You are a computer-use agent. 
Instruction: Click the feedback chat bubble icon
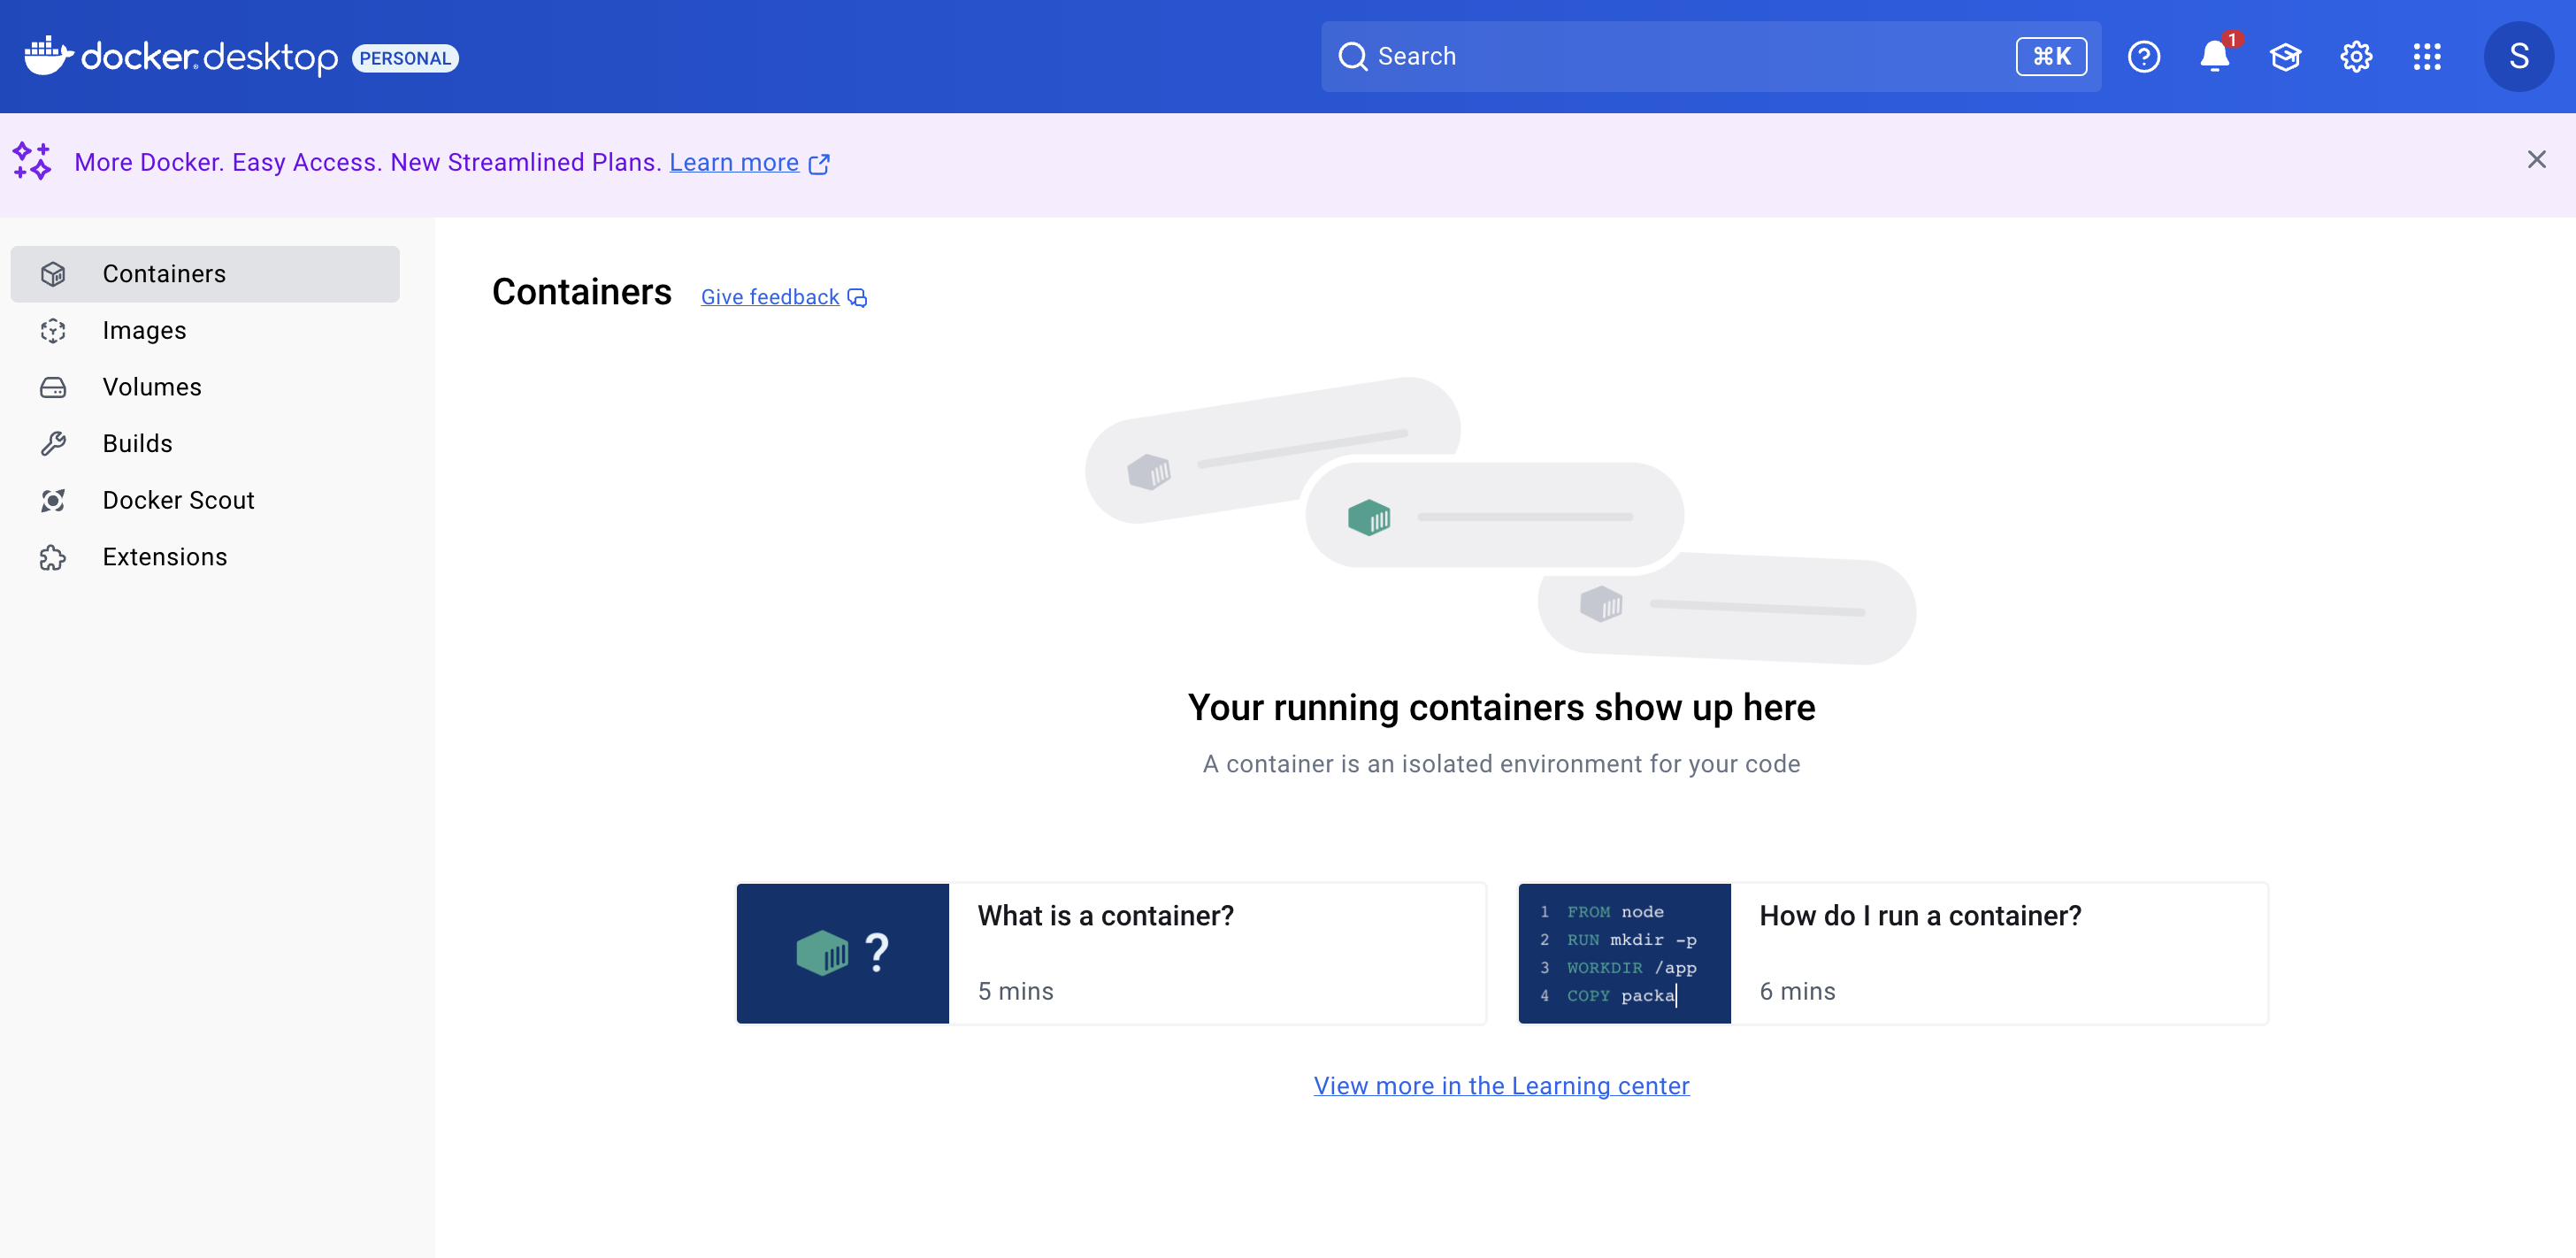857,298
